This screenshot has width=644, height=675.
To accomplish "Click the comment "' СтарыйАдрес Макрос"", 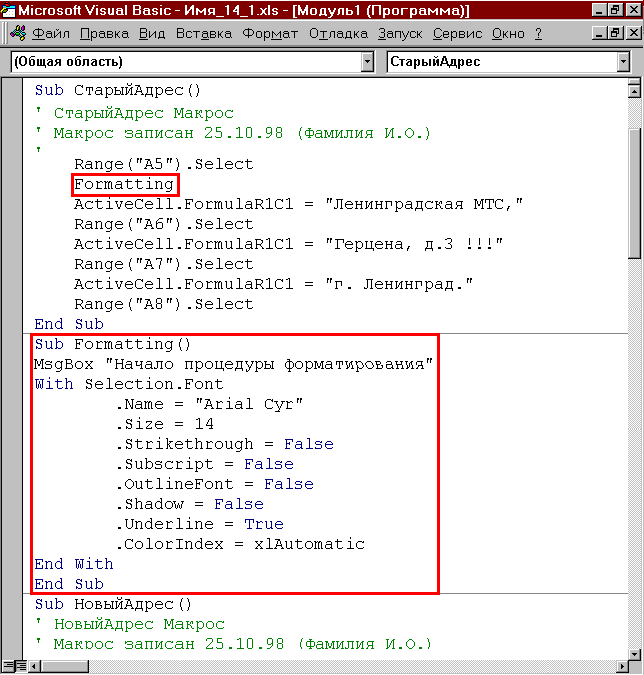I will pos(134,113).
